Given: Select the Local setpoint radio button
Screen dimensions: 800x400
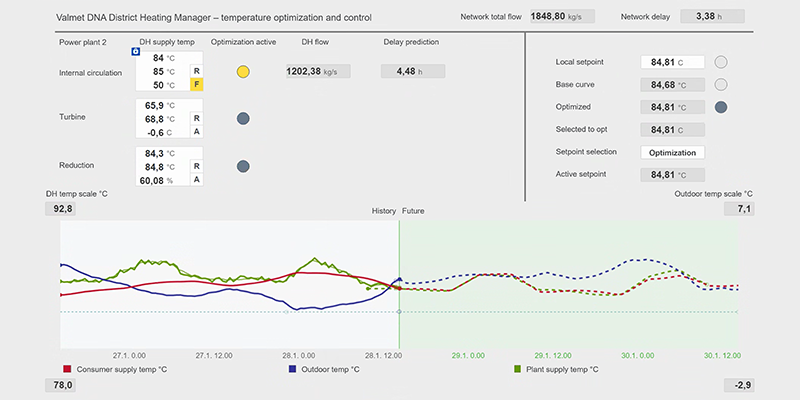Looking at the screenshot, I should 721,62.
